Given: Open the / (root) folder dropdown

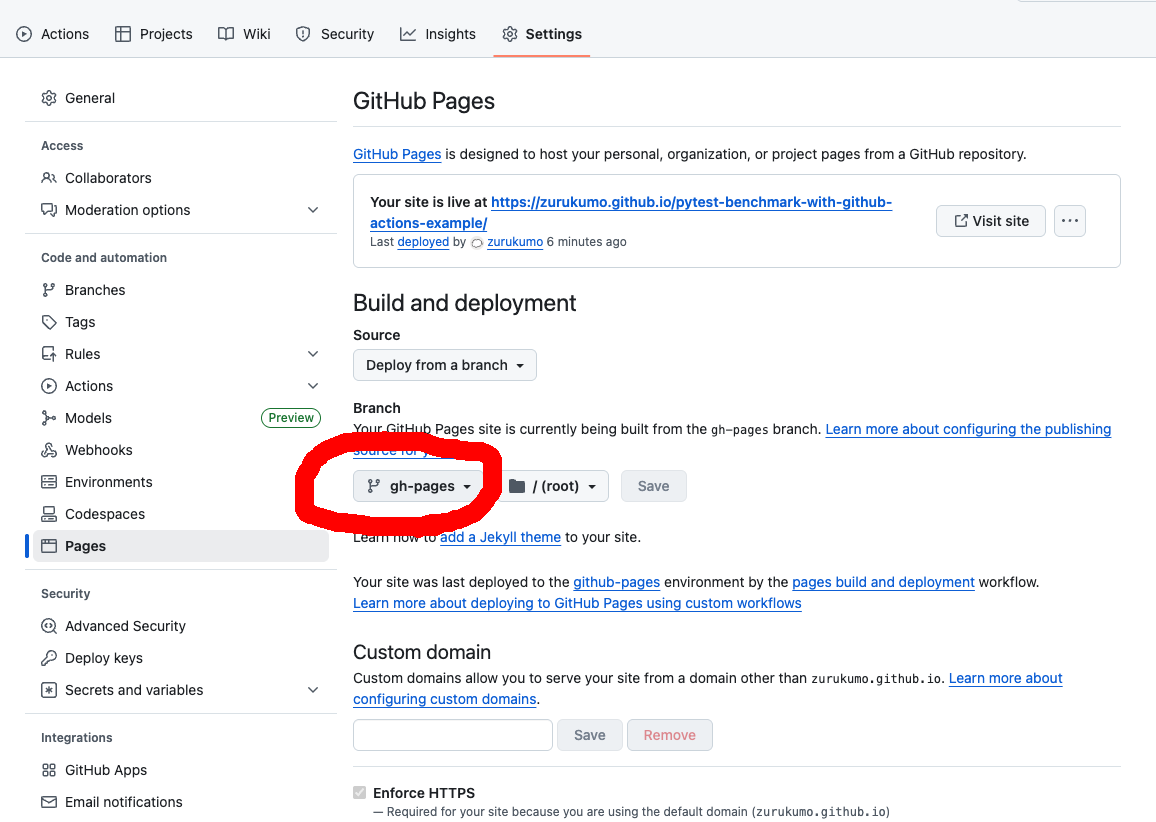Looking at the screenshot, I should [554, 487].
